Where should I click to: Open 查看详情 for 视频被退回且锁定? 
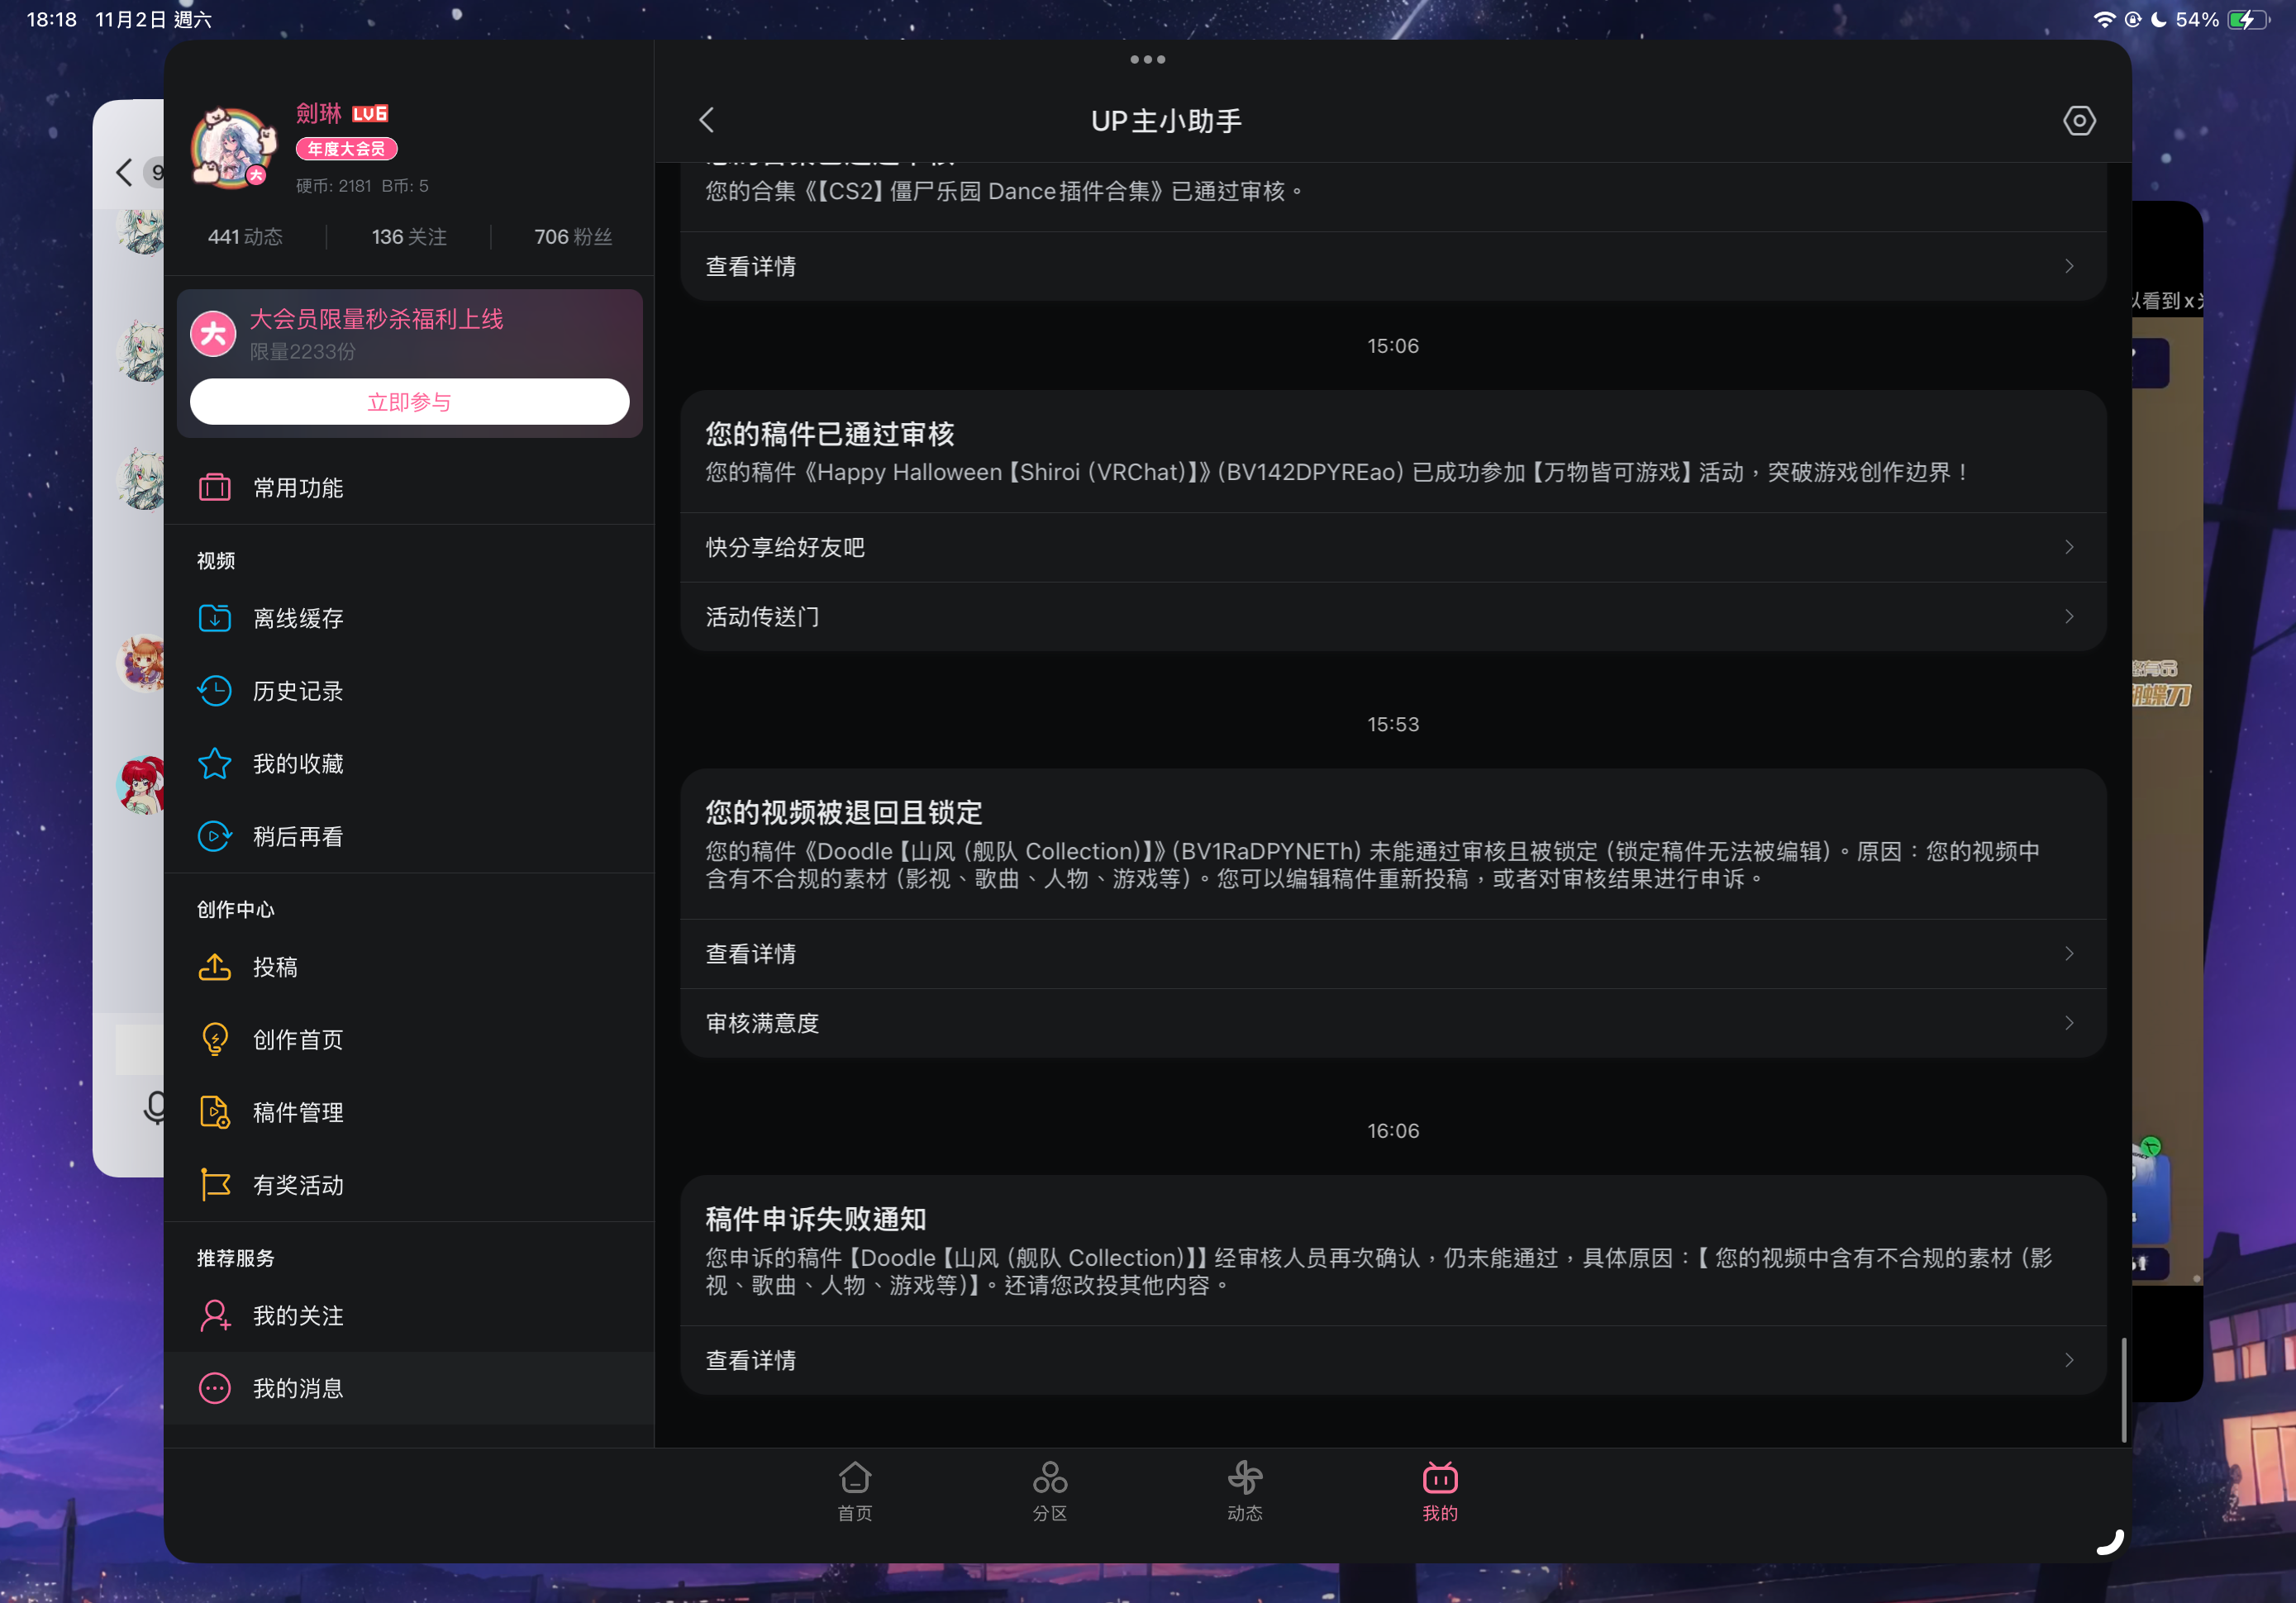coord(1392,954)
